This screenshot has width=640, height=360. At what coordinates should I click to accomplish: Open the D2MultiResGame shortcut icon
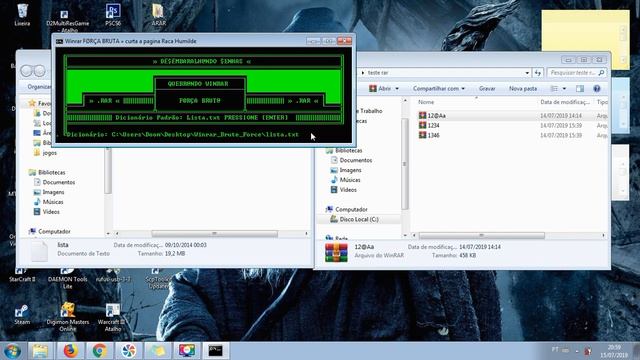[x=67, y=21]
